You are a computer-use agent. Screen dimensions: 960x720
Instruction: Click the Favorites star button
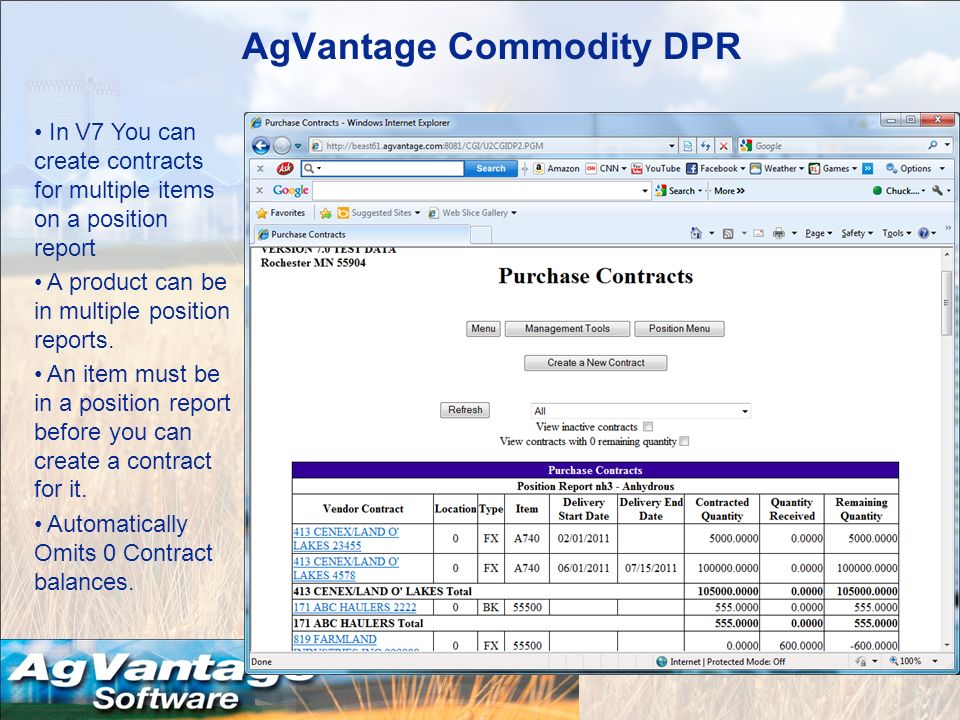point(280,212)
